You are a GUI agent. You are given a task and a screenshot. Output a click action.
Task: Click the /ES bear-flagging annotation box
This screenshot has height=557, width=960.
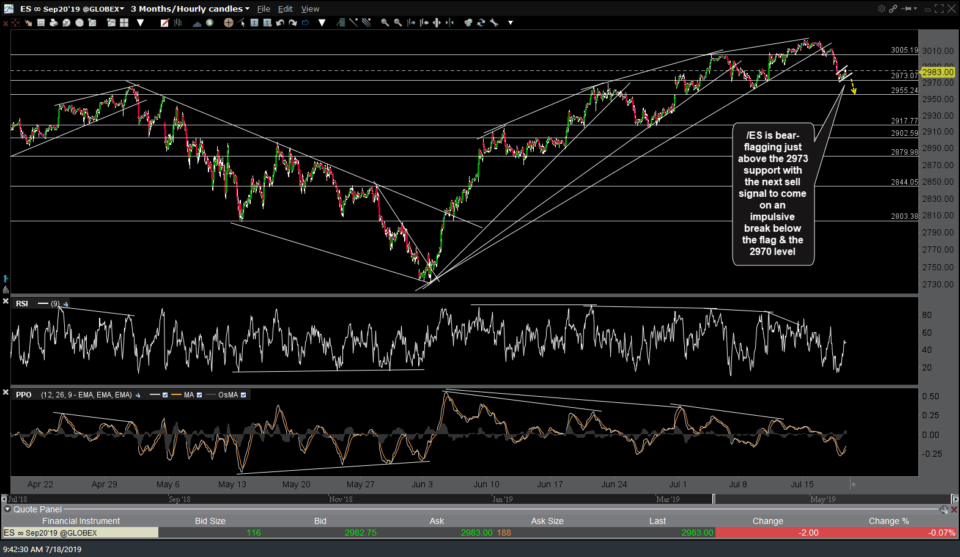[x=773, y=194]
